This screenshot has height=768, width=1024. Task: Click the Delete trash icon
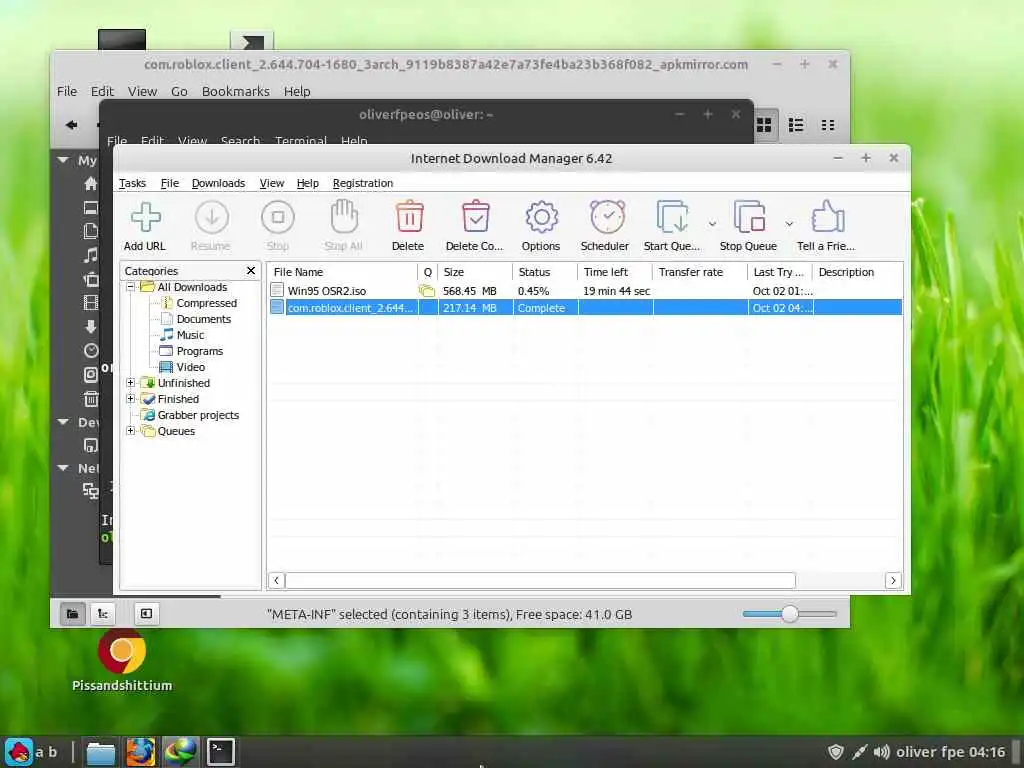[409, 217]
